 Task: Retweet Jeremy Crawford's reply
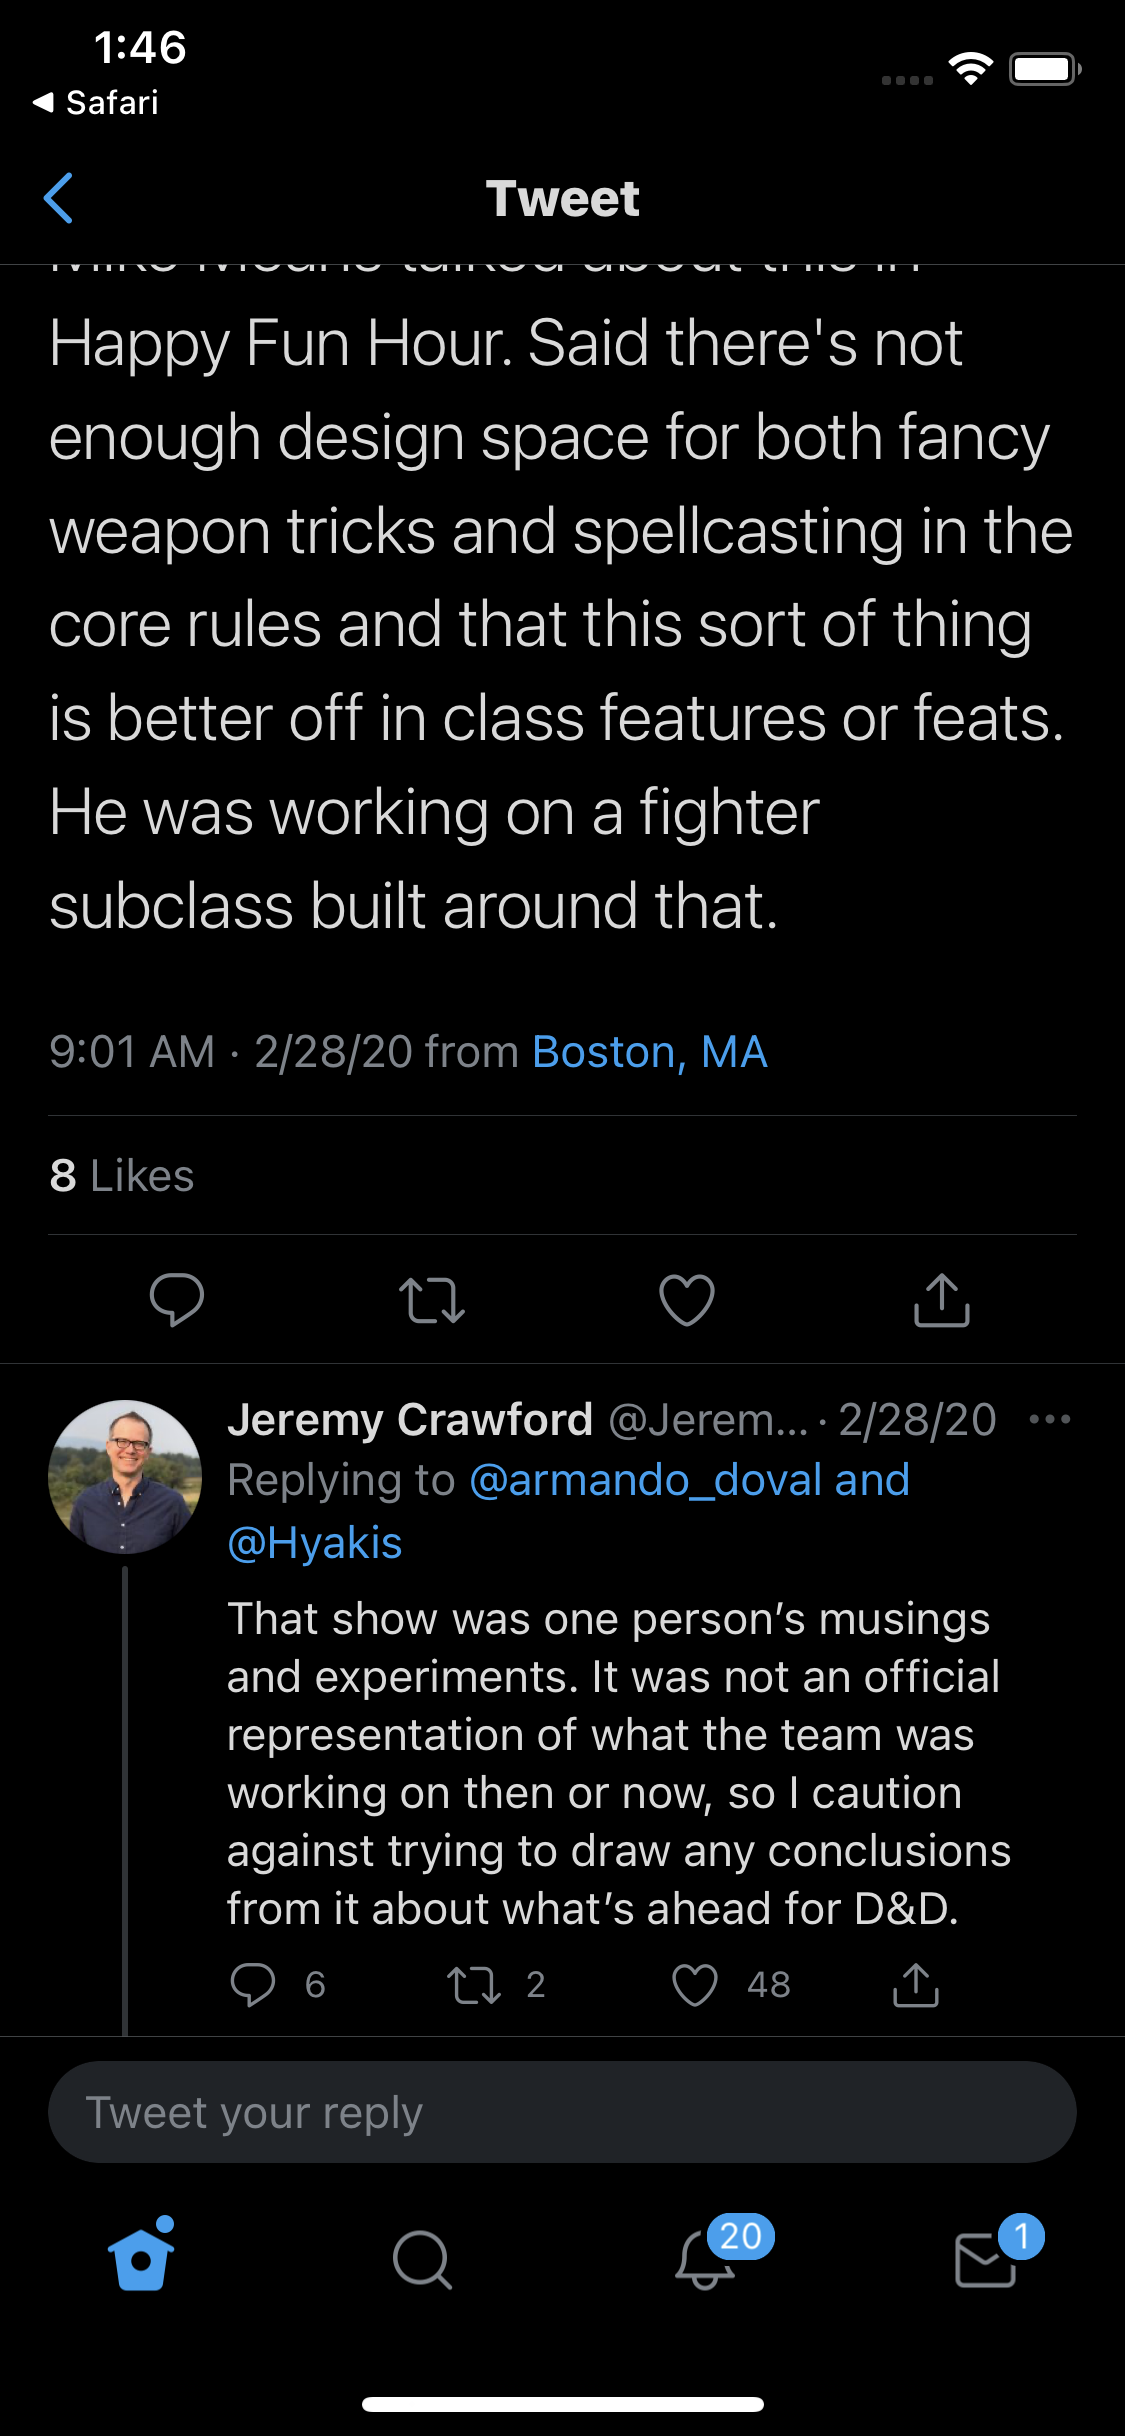click(473, 1985)
